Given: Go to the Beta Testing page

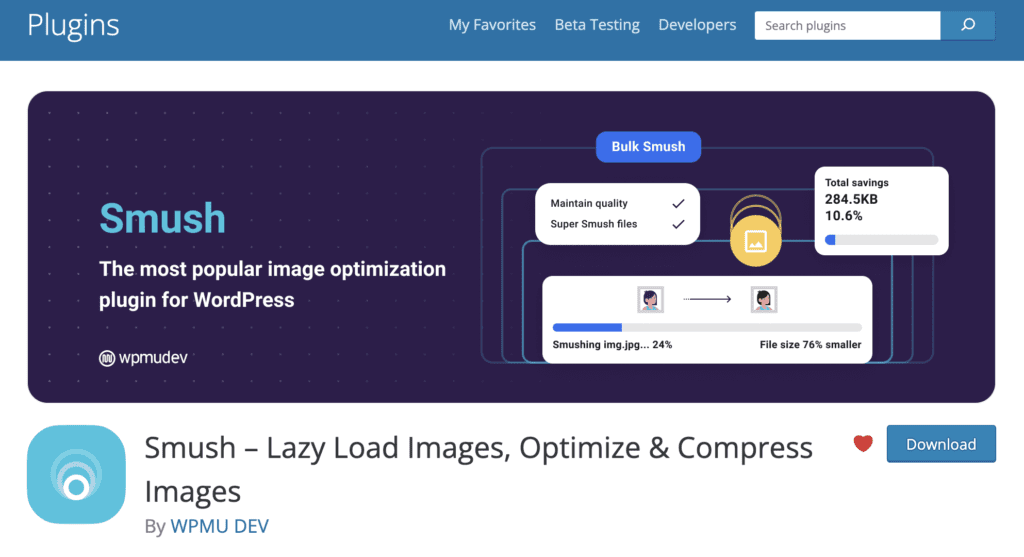Looking at the screenshot, I should tap(597, 25).
